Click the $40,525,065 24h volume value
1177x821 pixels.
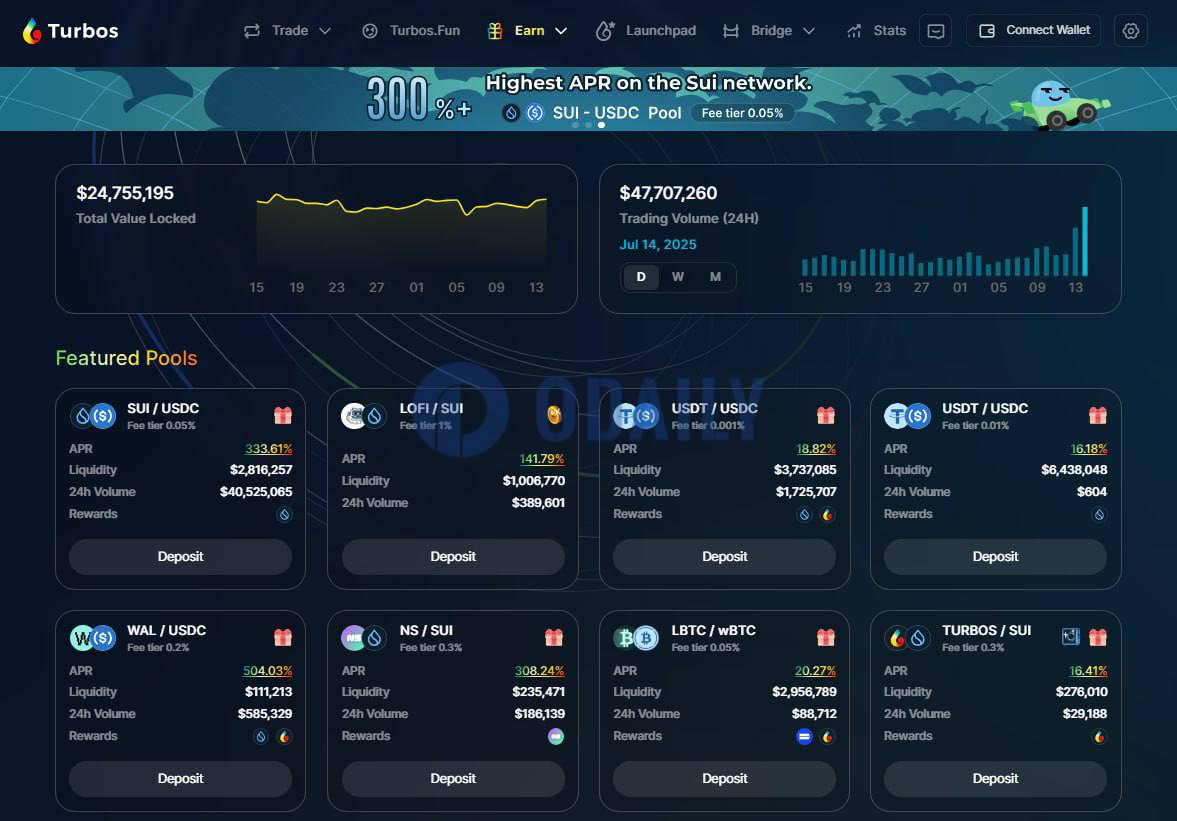pos(256,492)
